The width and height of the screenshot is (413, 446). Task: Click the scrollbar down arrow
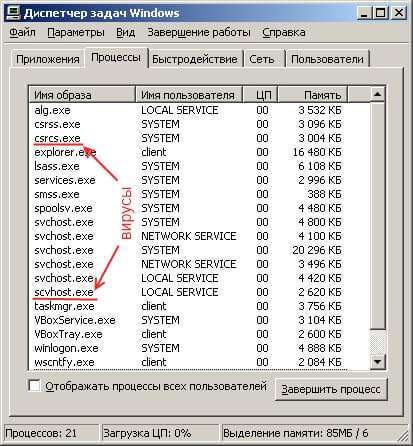pos(377,361)
